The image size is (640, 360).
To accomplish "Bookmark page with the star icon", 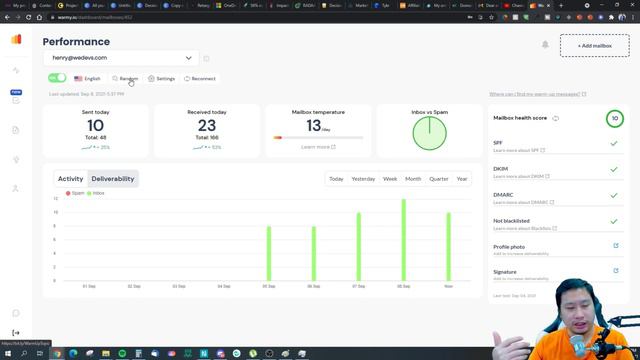I will (x=491, y=18).
